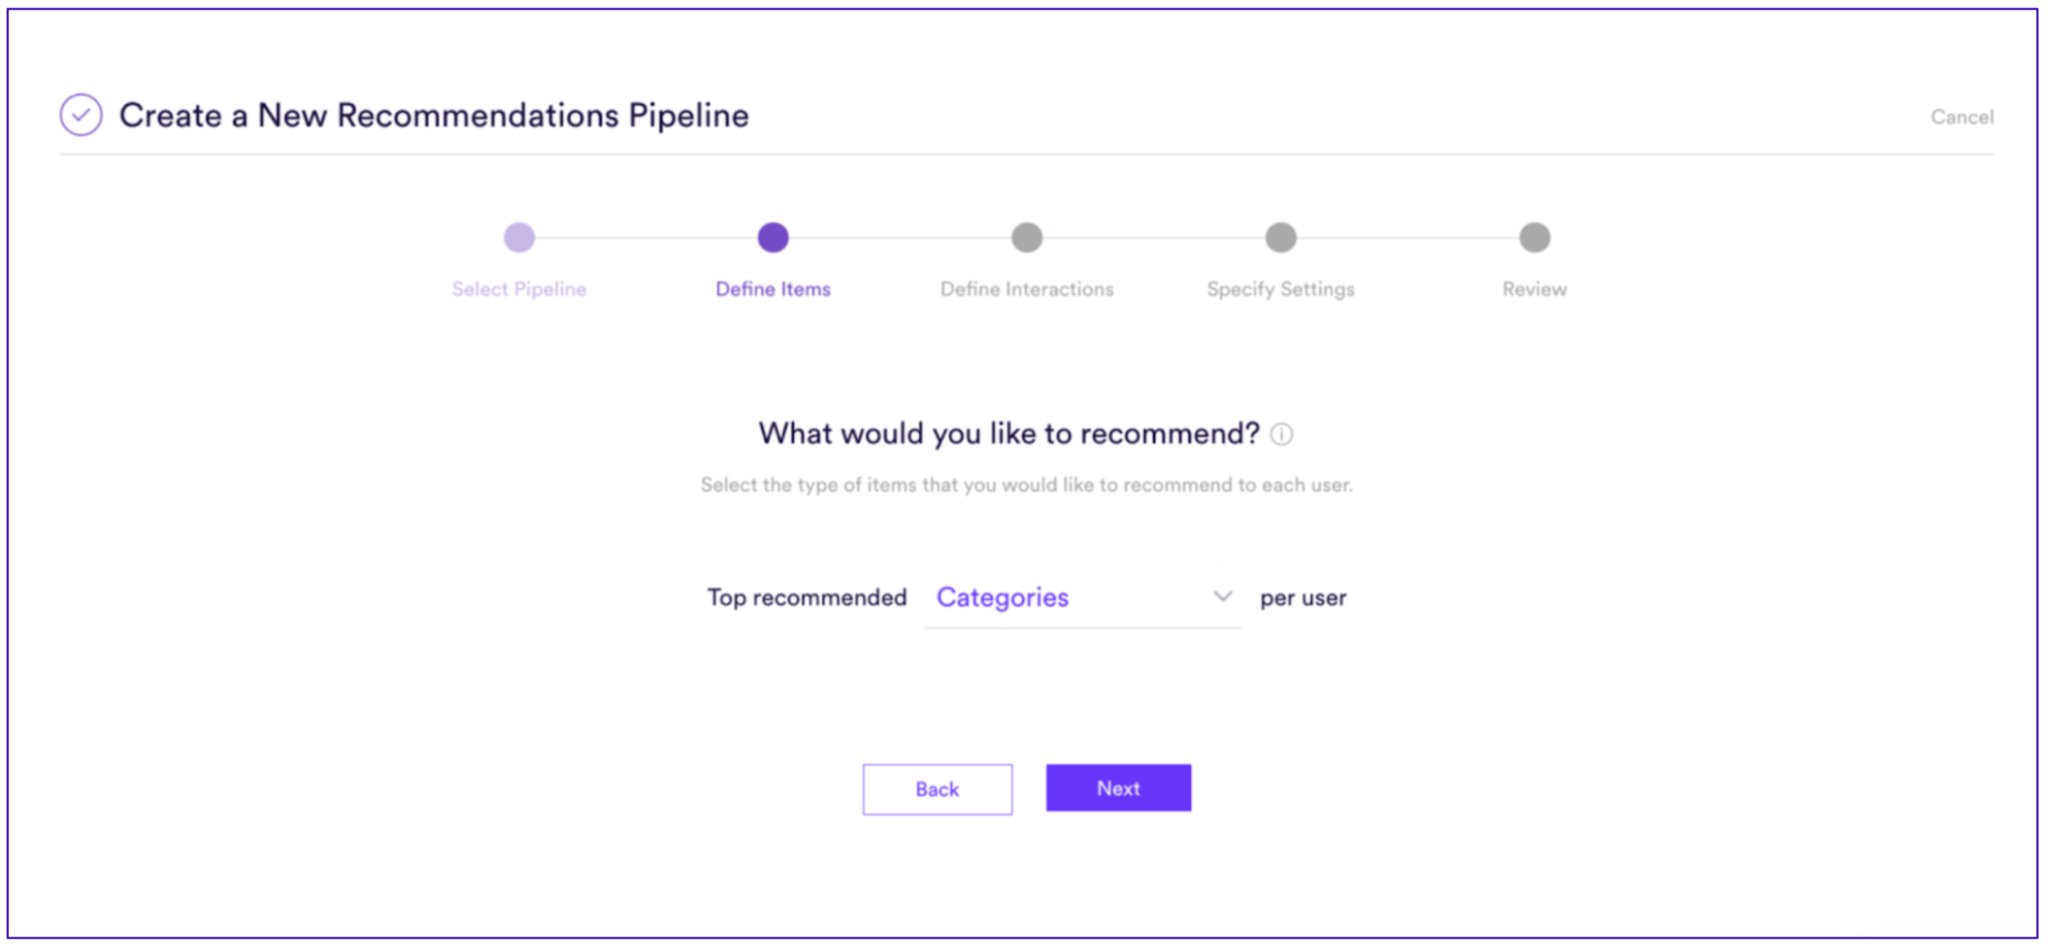Screen dimensions: 2048x944
Task: Open the Categories item type dropdown
Action: pos(1001,597)
